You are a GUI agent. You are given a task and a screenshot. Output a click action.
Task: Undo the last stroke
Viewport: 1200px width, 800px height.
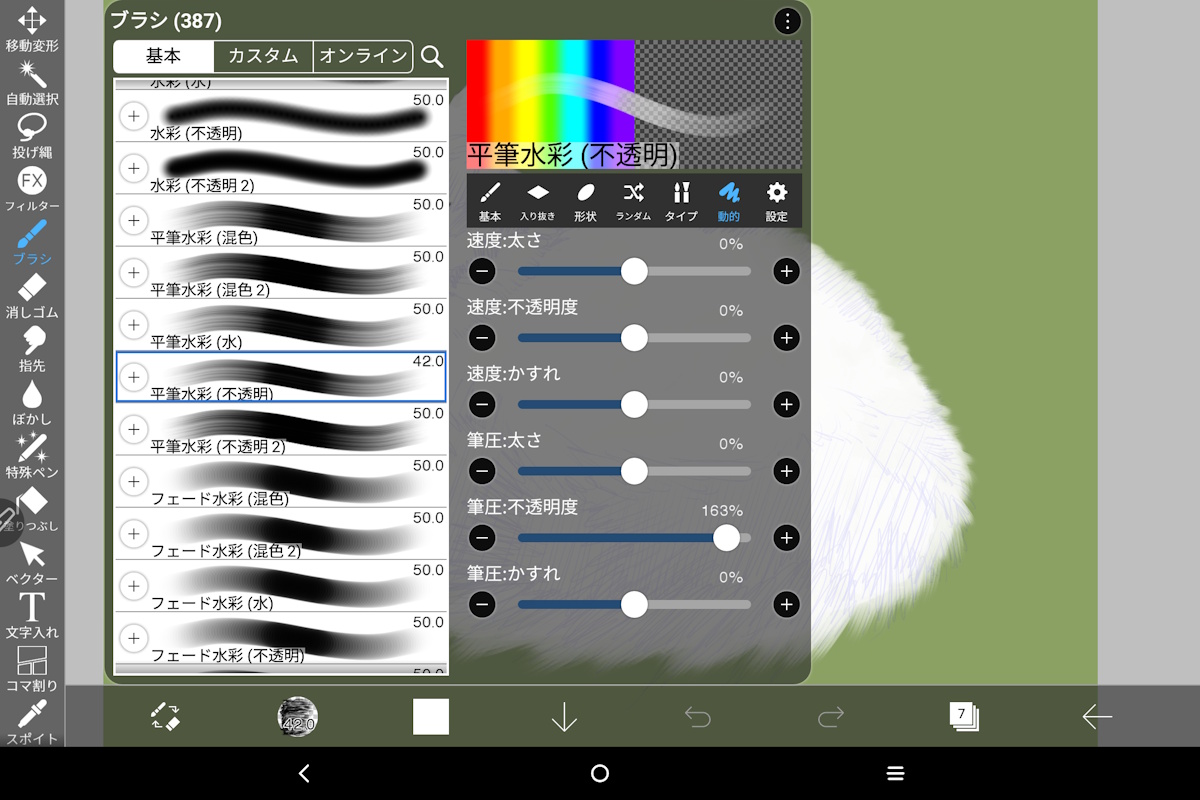point(698,716)
